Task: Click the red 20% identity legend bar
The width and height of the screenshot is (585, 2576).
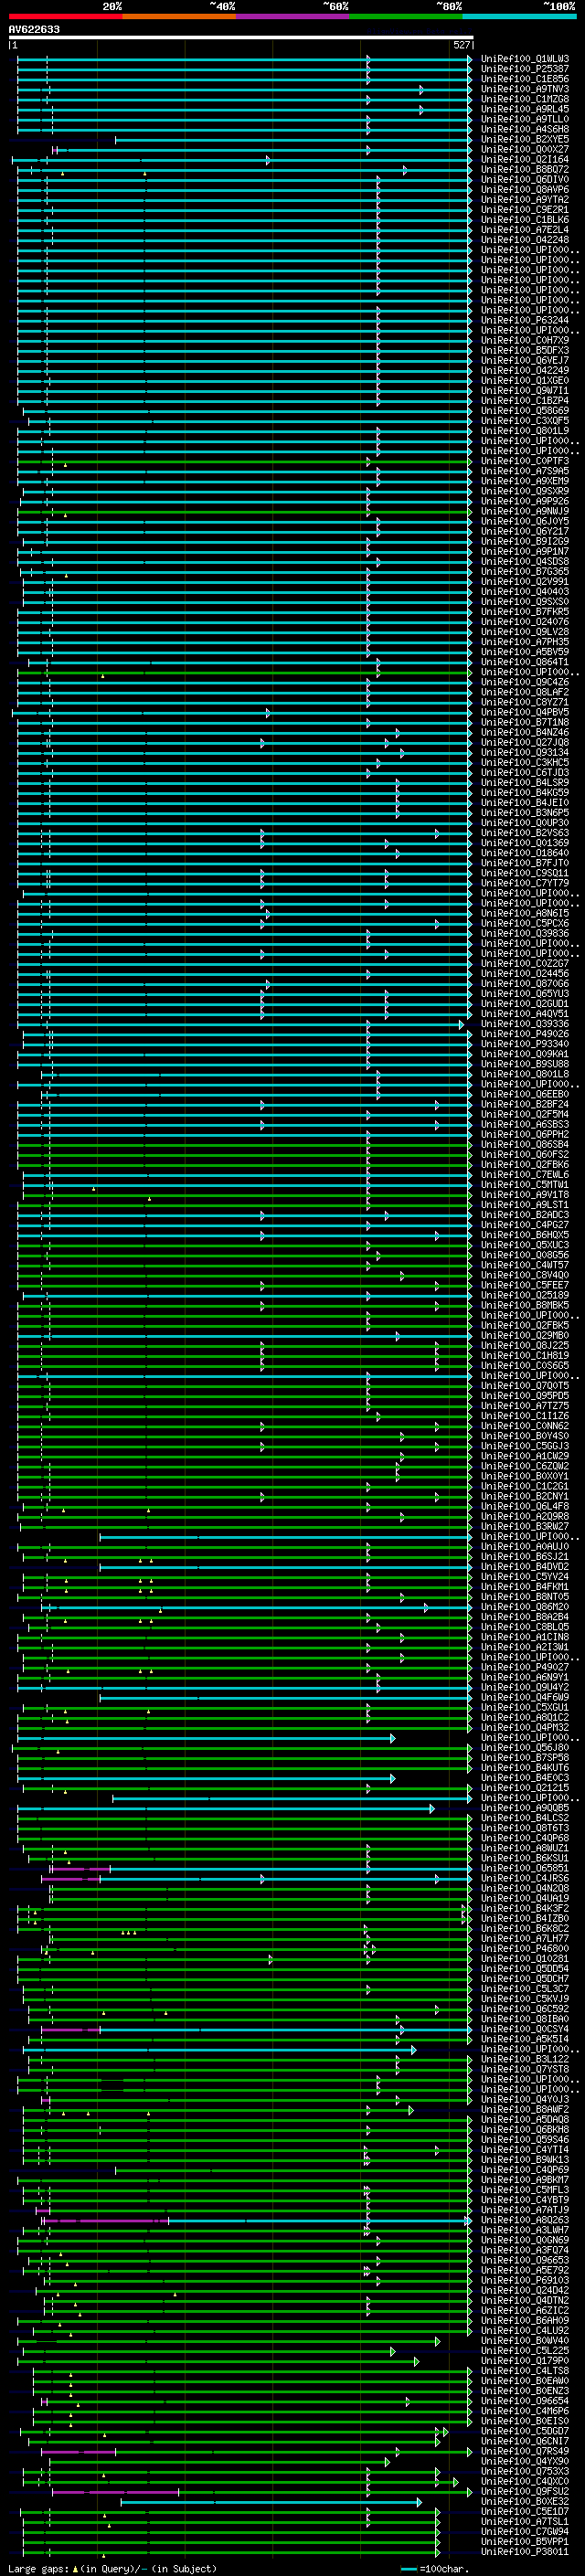Action: click(x=65, y=16)
